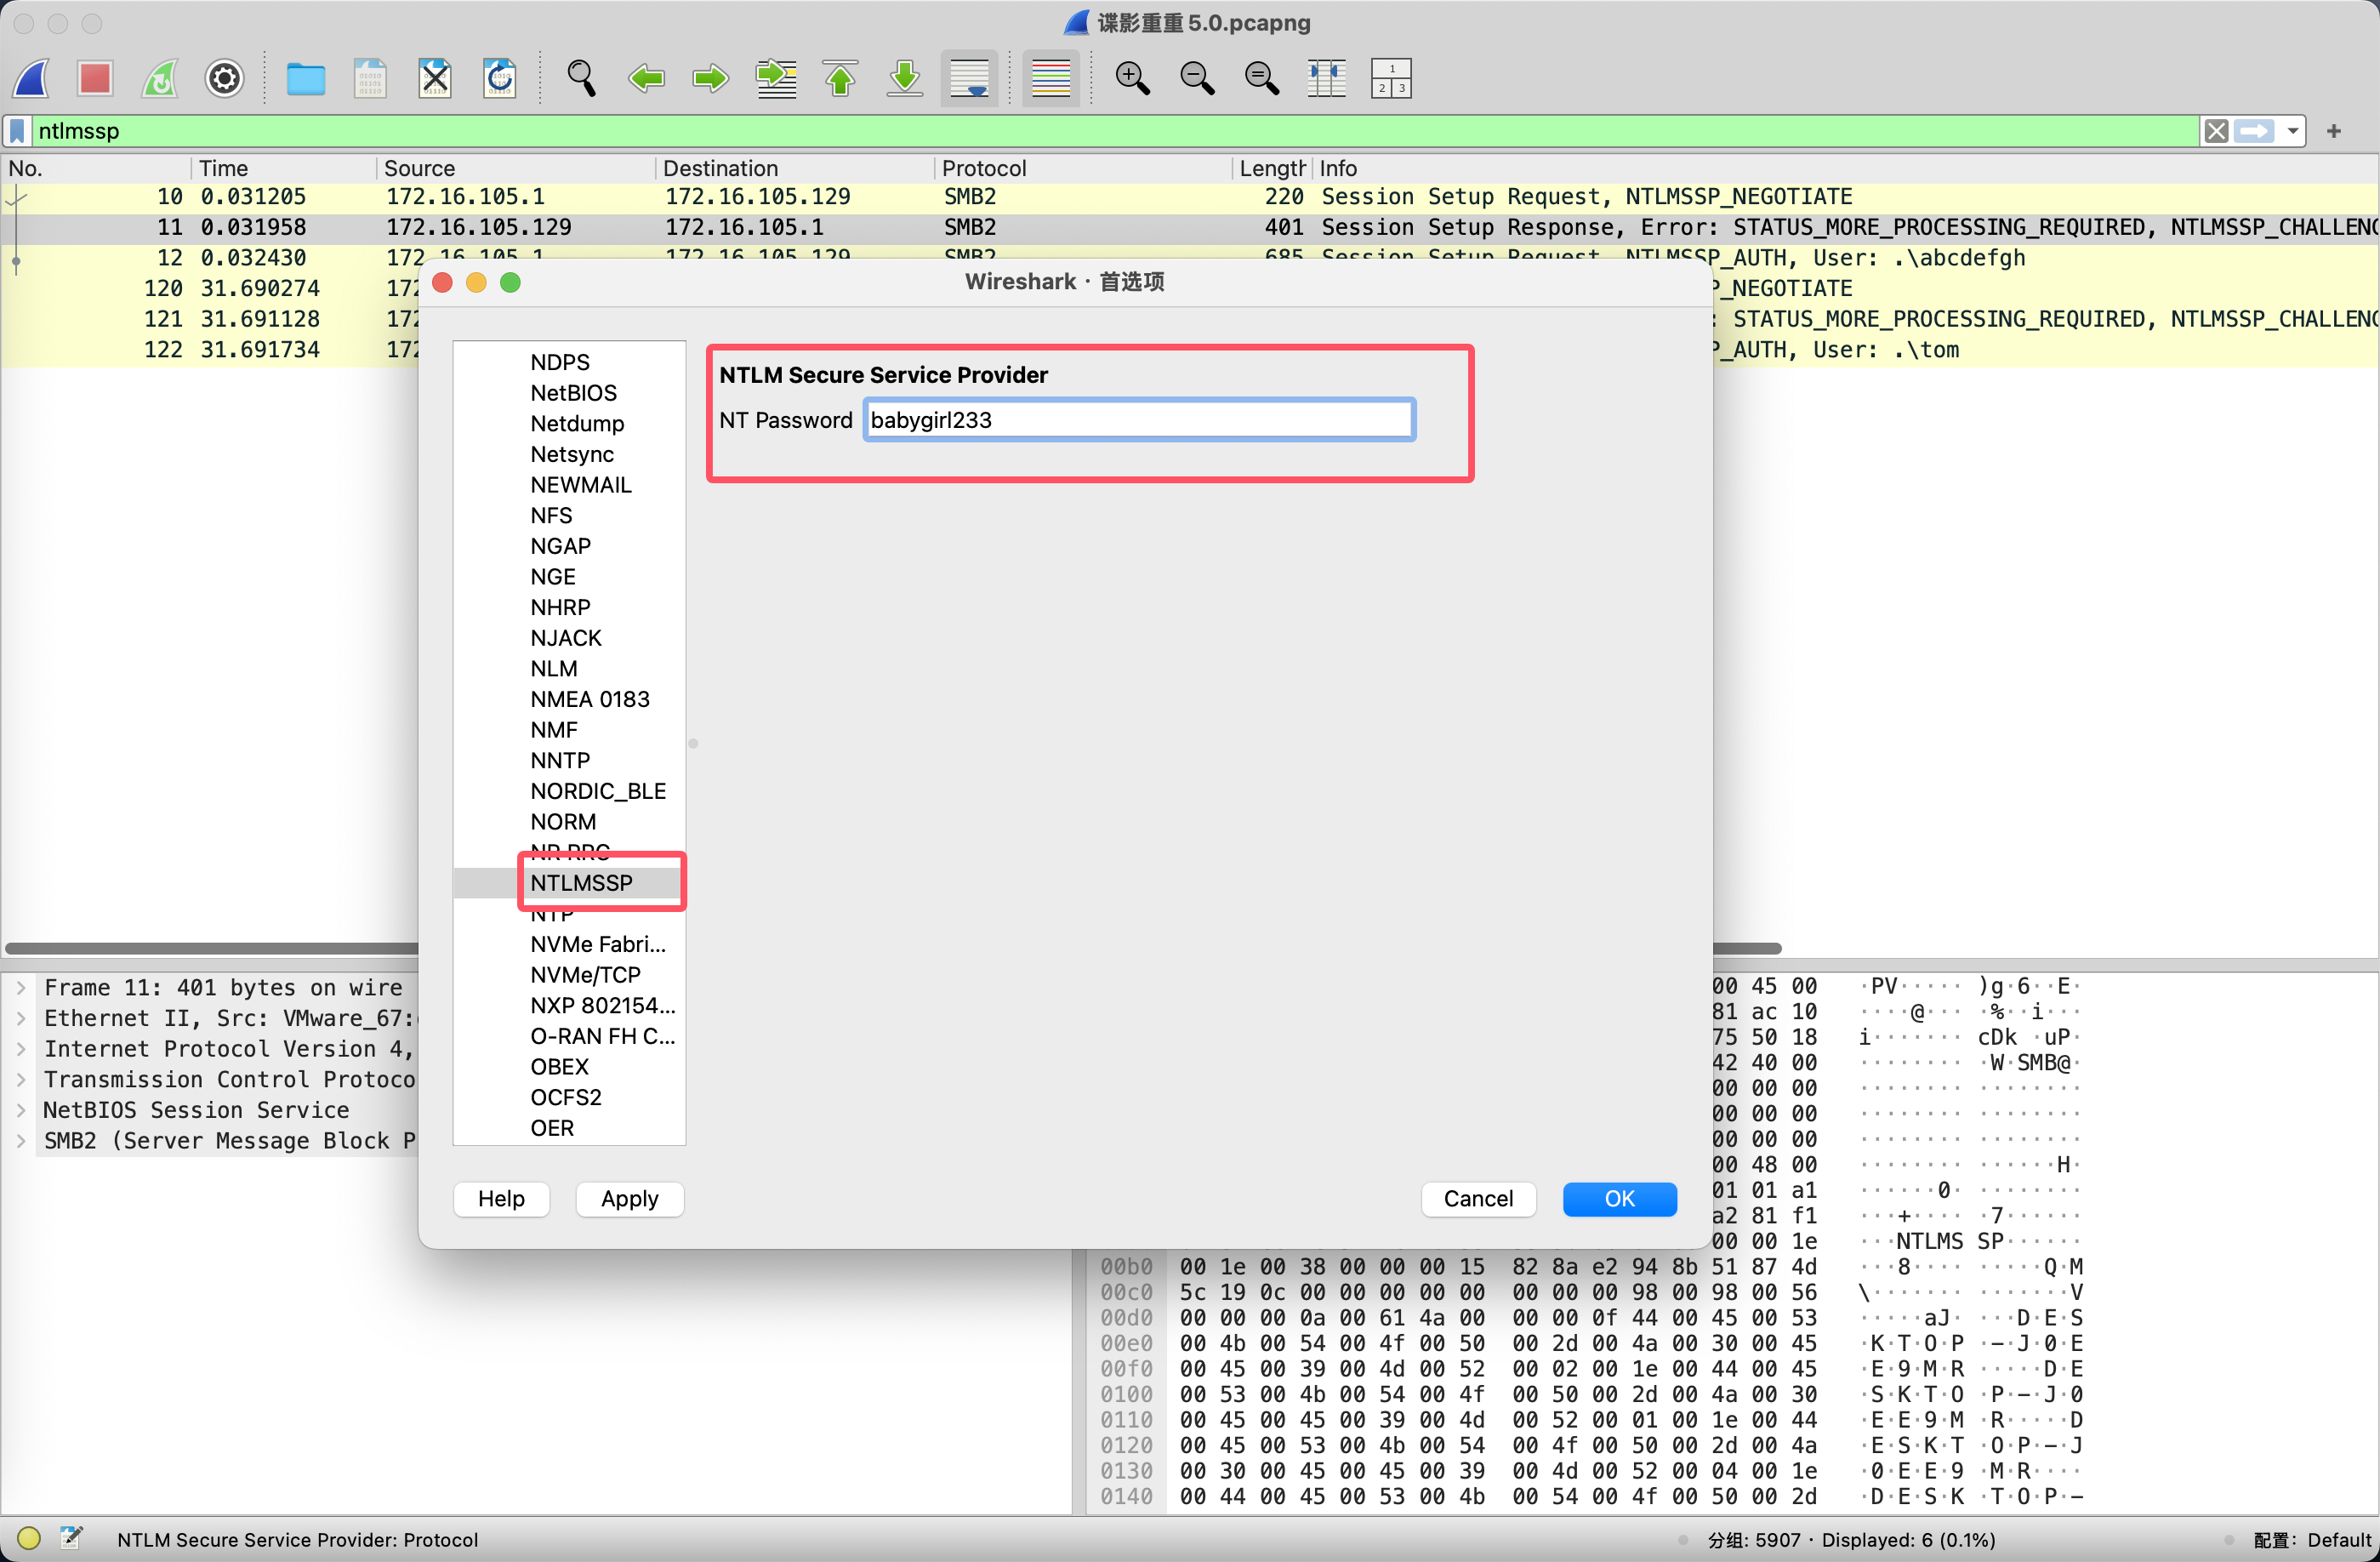This screenshot has height=1562, width=2380.
Task: Toggle packet list colorization icon
Action: pyautogui.click(x=1050, y=78)
